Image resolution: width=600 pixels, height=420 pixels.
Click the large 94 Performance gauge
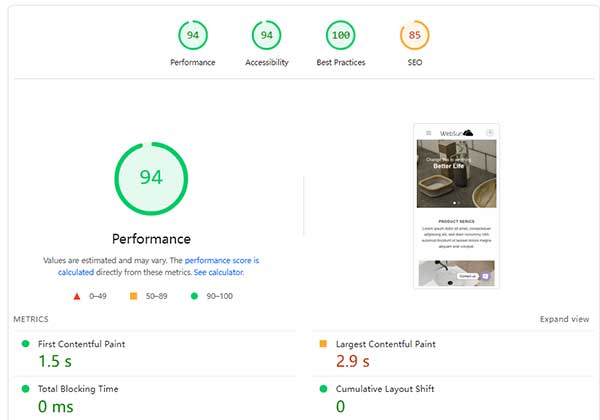[x=151, y=178]
